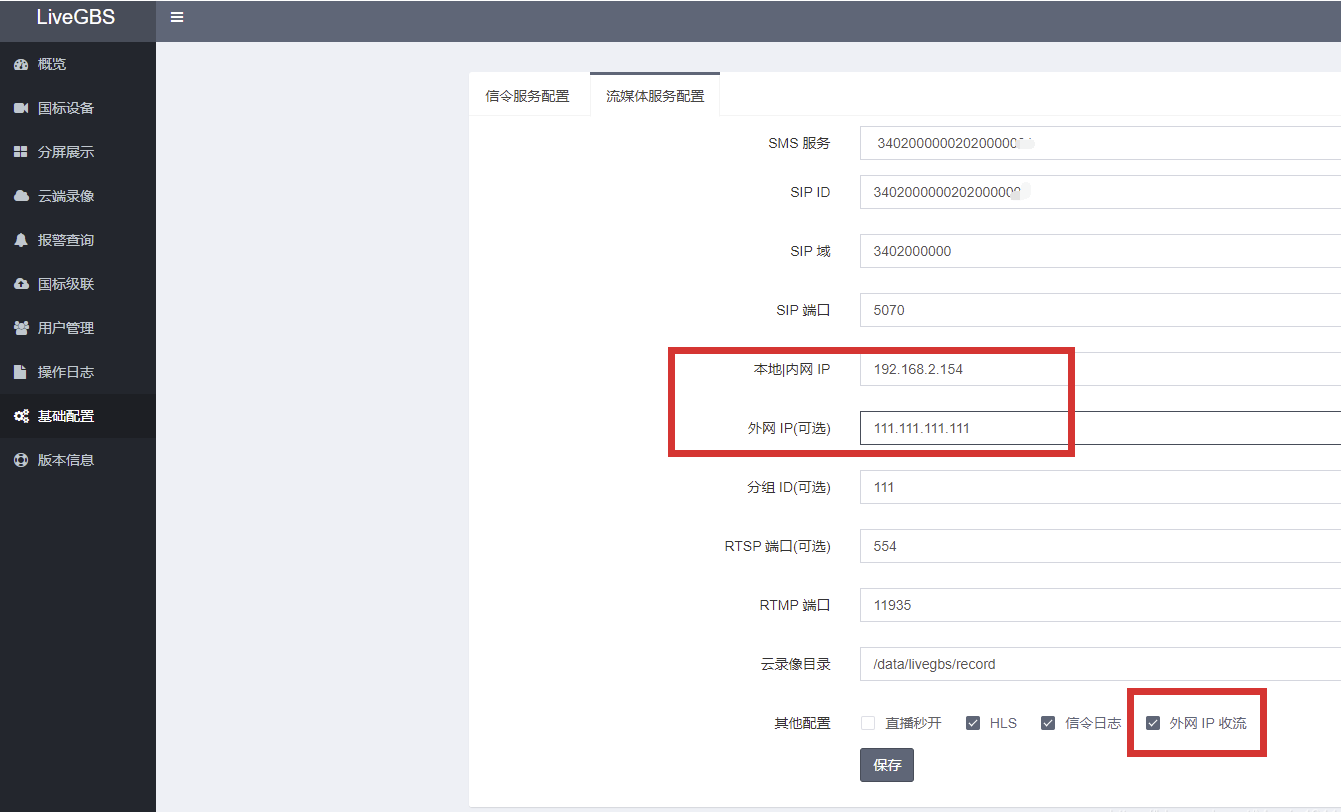Click the 分组 ID(可选) field

click(x=1100, y=487)
